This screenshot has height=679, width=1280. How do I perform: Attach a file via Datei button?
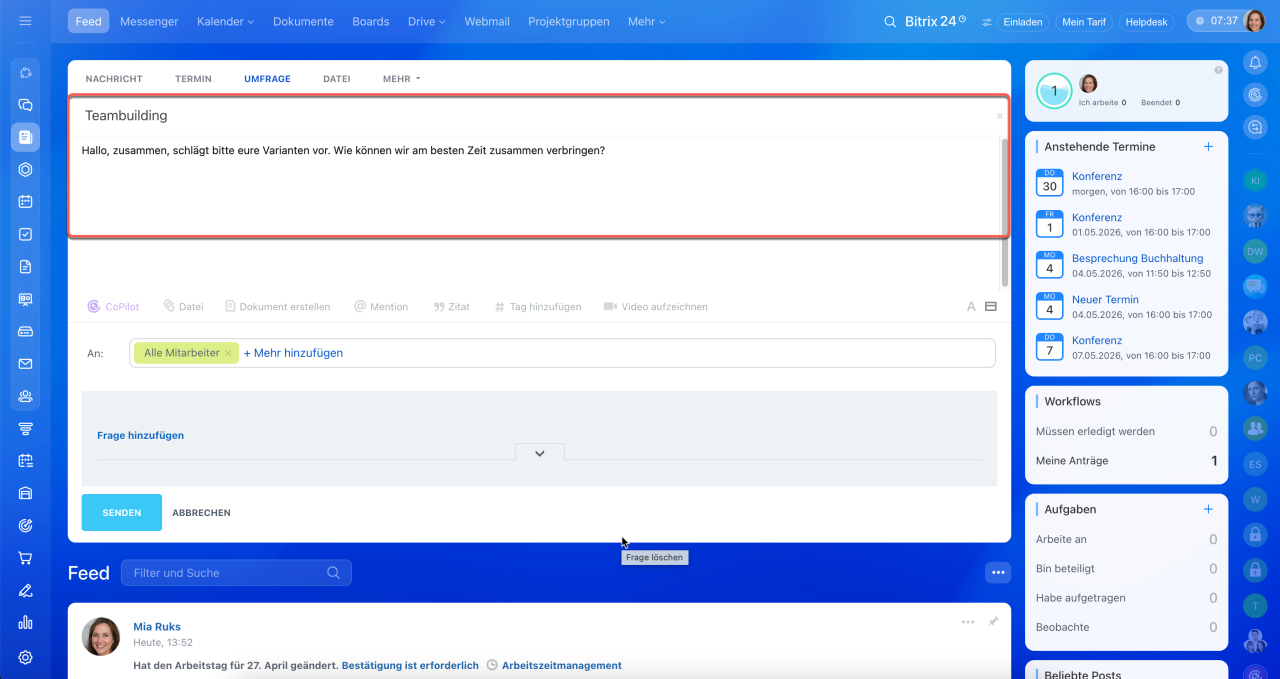(x=183, y=307)
